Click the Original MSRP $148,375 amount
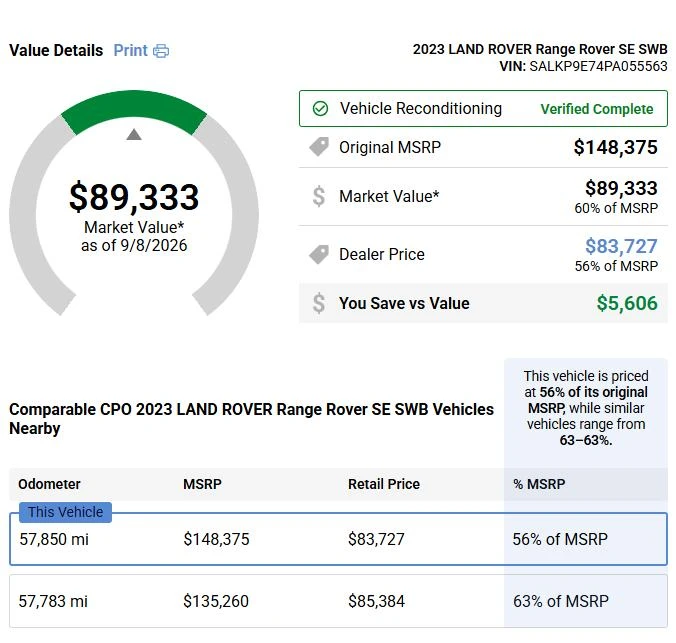The width and height of the screenshot is (676, 643). 615,147
